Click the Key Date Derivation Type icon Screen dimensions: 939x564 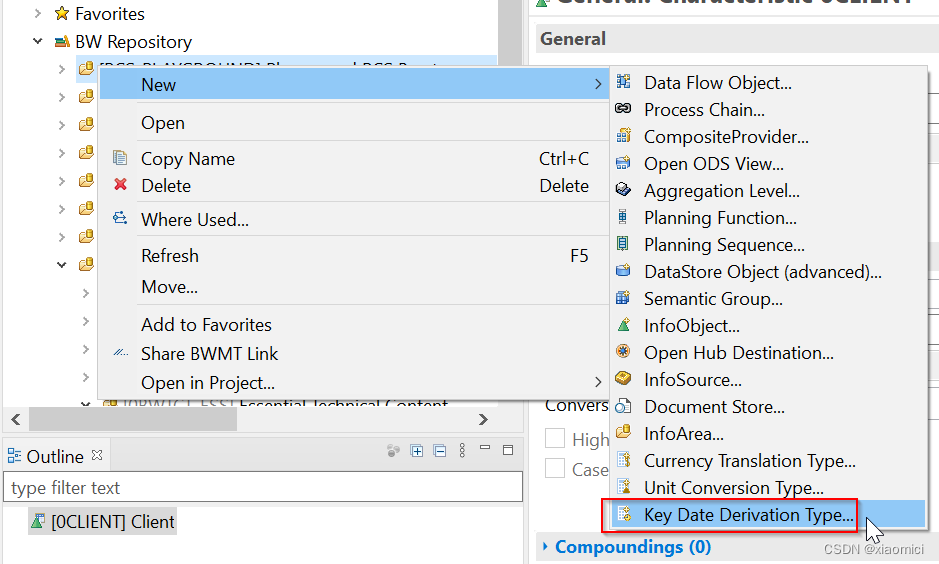tap(624, 514)
